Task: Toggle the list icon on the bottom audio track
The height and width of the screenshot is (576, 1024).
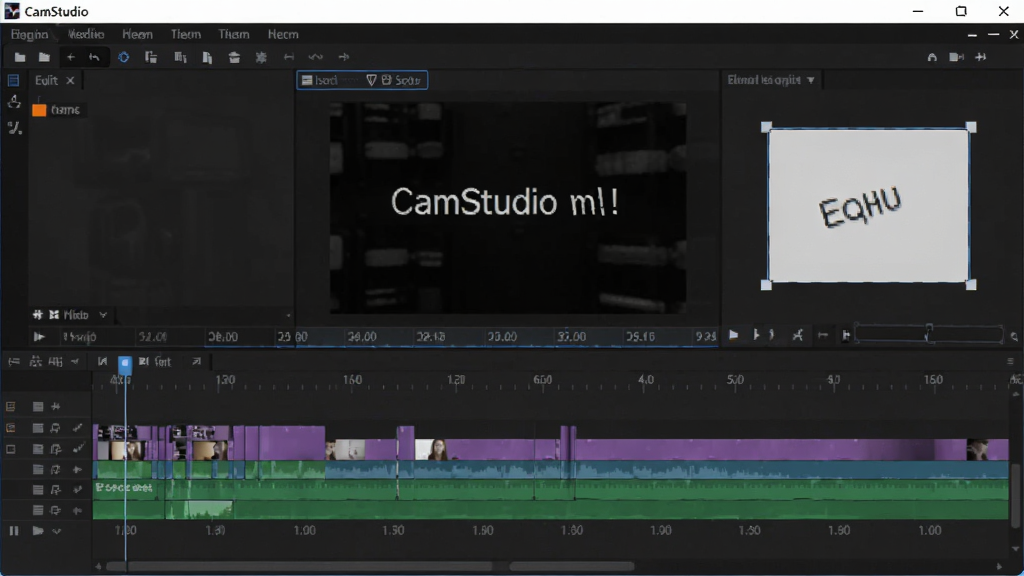Action: [x=38, y=510]
